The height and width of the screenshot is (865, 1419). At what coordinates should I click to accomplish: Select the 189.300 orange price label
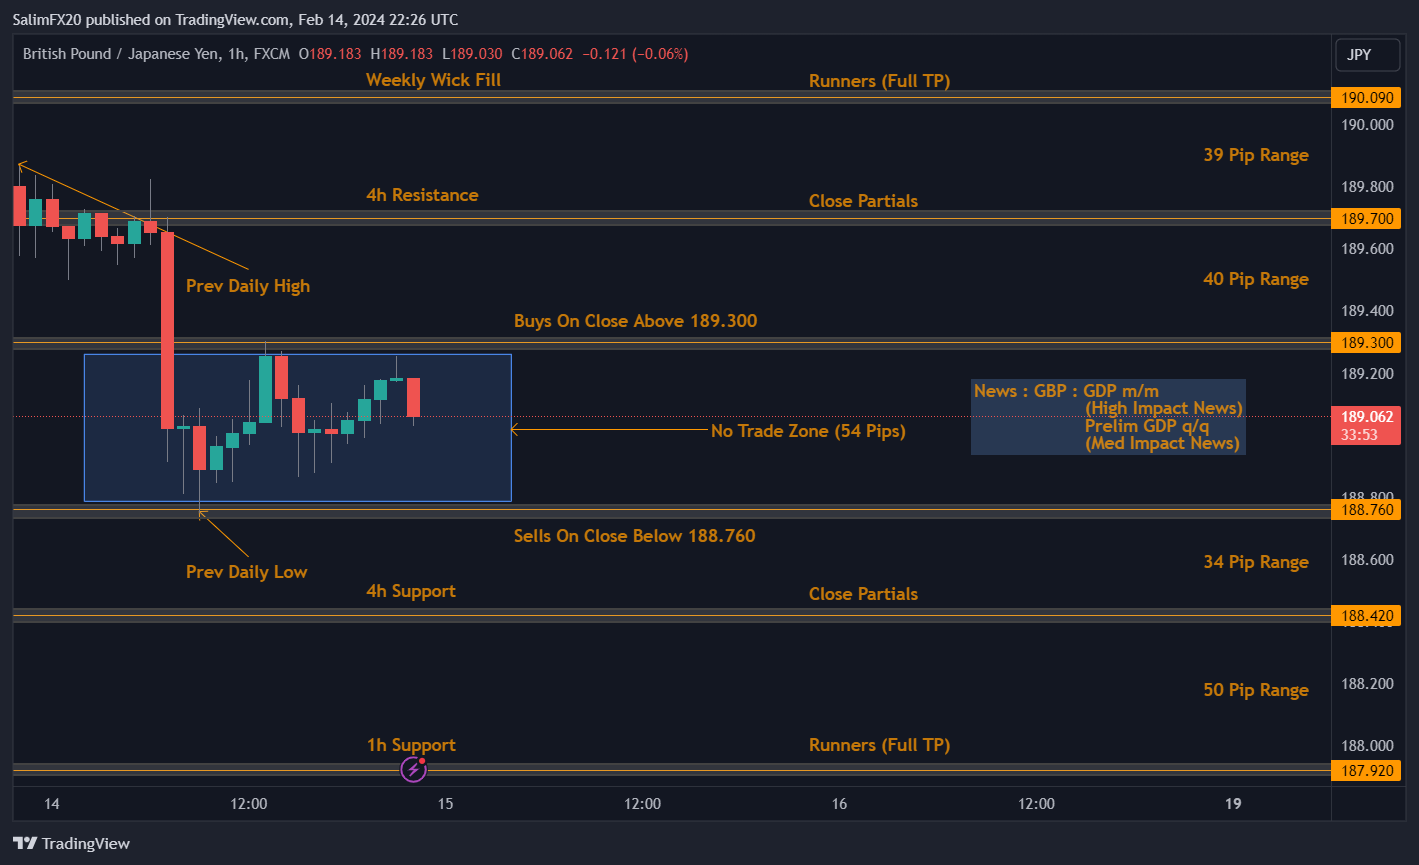1366,343
